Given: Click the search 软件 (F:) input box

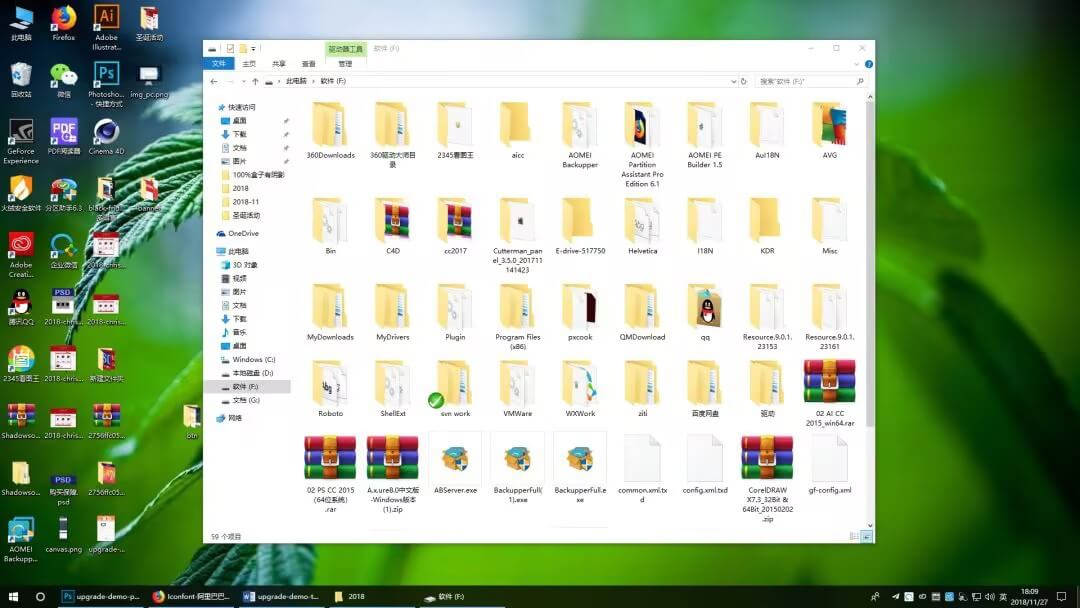Looking at the screenshot, I should [804, 81].
